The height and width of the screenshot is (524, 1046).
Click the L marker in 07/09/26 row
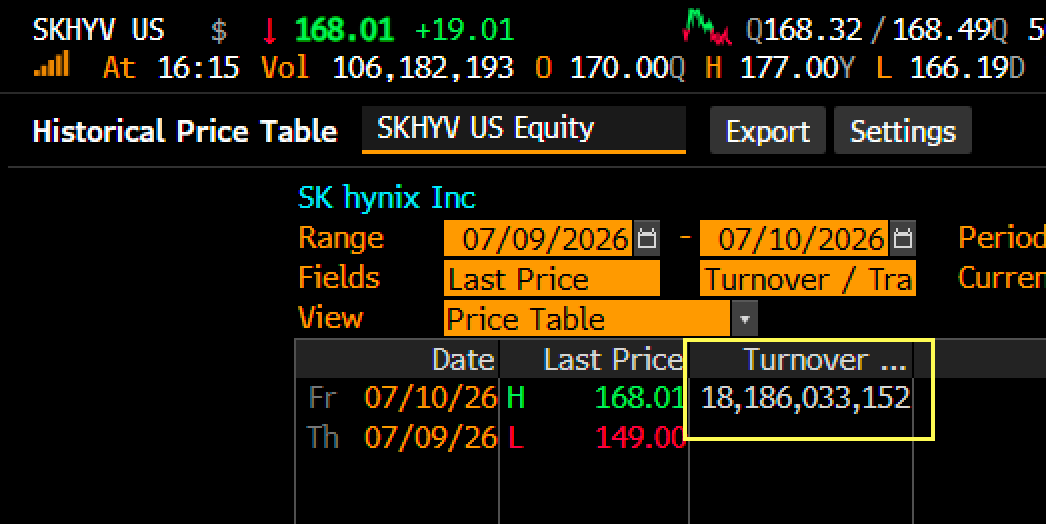pyautogui.click(x=515, y=438)
